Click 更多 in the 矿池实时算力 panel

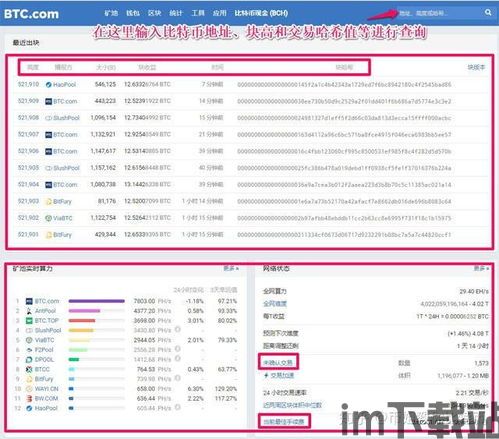[231, 268]
